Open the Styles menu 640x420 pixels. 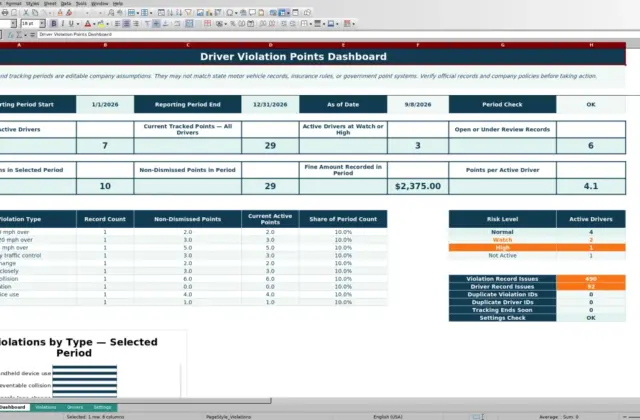coord(32,3)
